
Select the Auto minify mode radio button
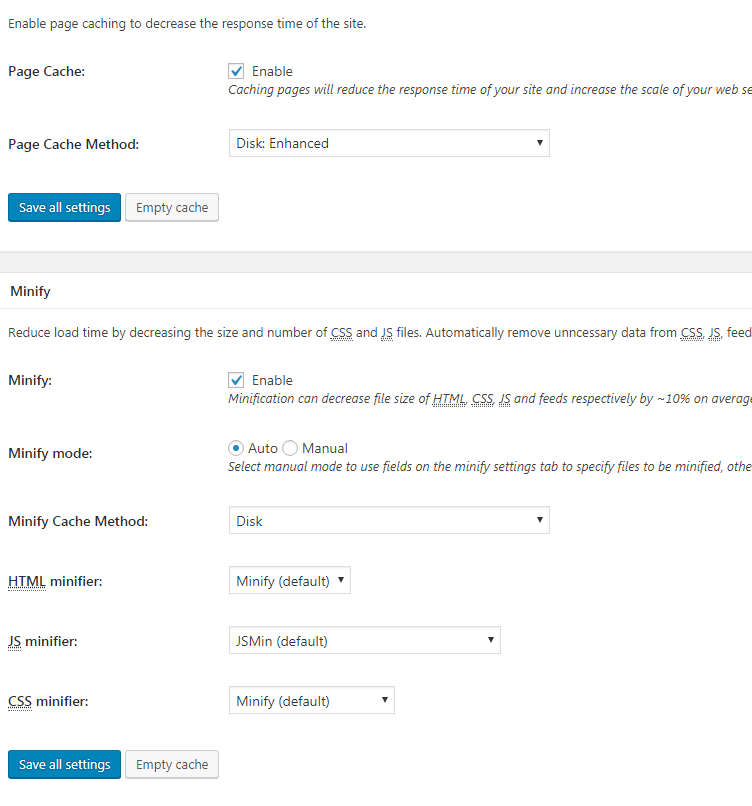pyautogui.click(x=236, y=448)
